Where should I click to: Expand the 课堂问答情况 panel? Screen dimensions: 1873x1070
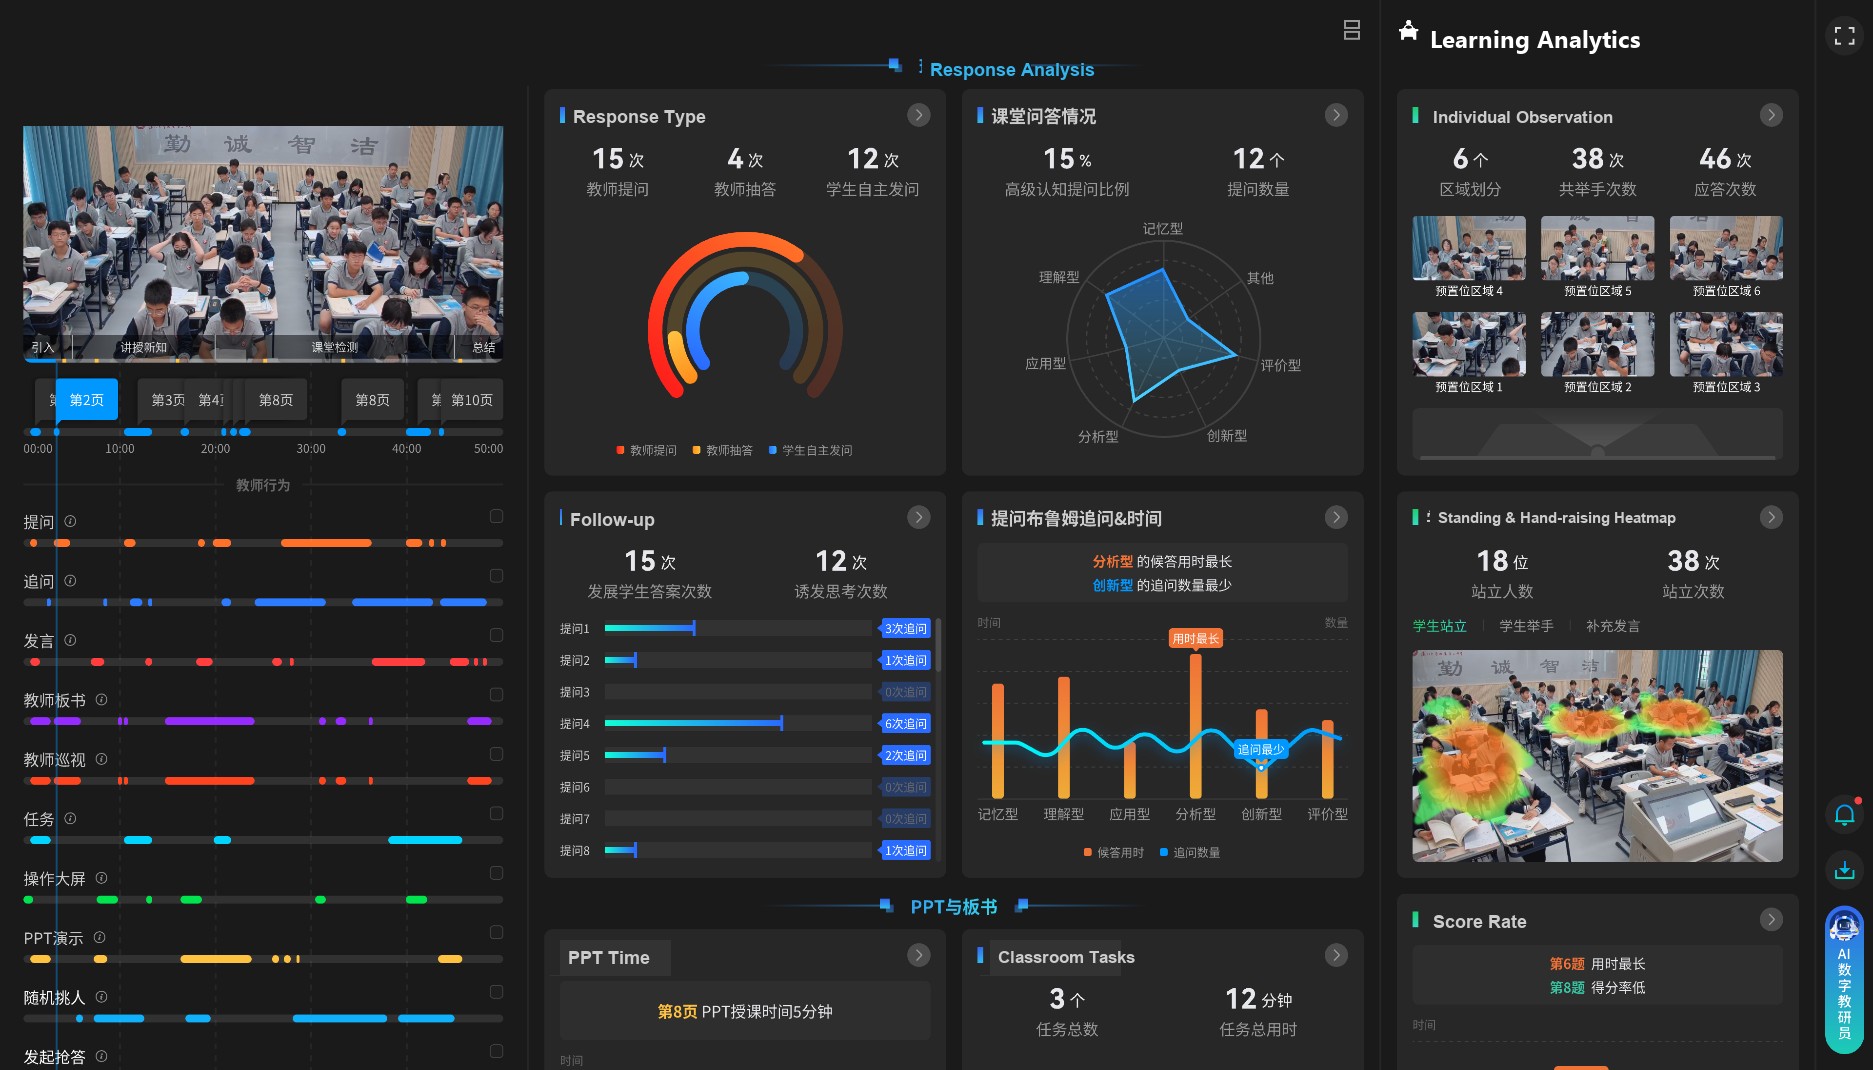pos(1336,115)
